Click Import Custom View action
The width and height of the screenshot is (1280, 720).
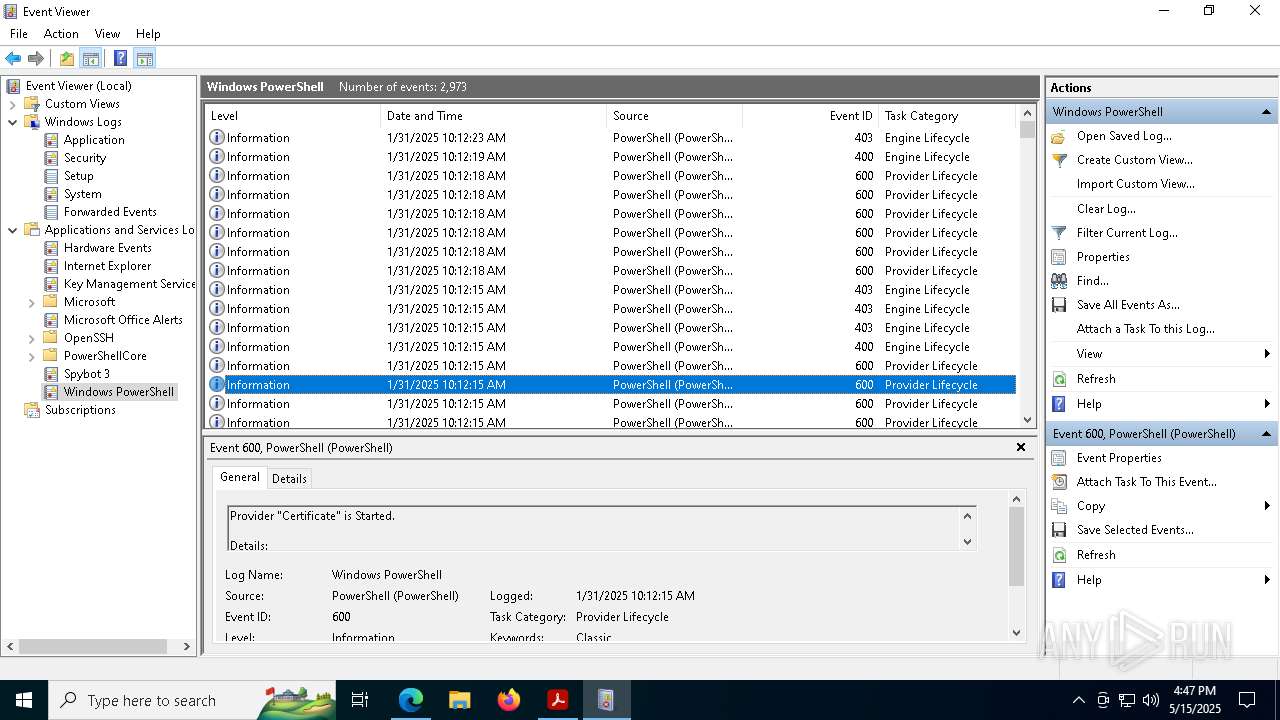(1135, 184)
